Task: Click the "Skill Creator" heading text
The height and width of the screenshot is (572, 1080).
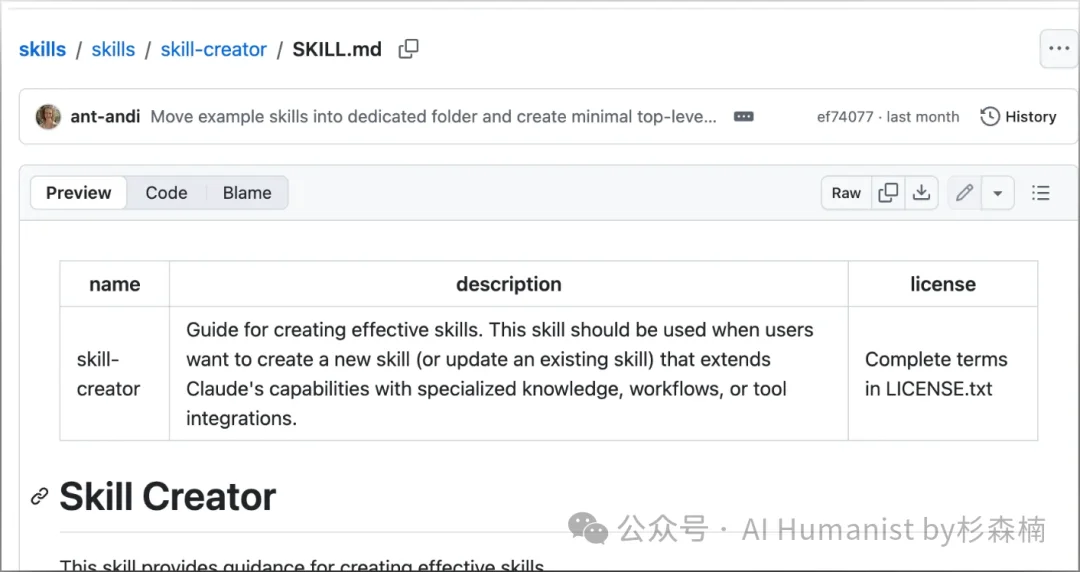Action: point(167,496)
